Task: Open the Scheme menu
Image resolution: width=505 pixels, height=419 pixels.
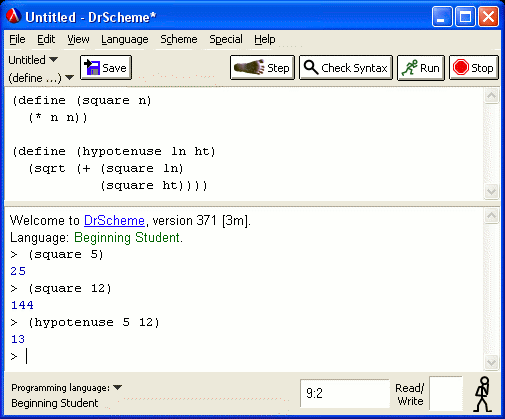Action: click(179, 39)
